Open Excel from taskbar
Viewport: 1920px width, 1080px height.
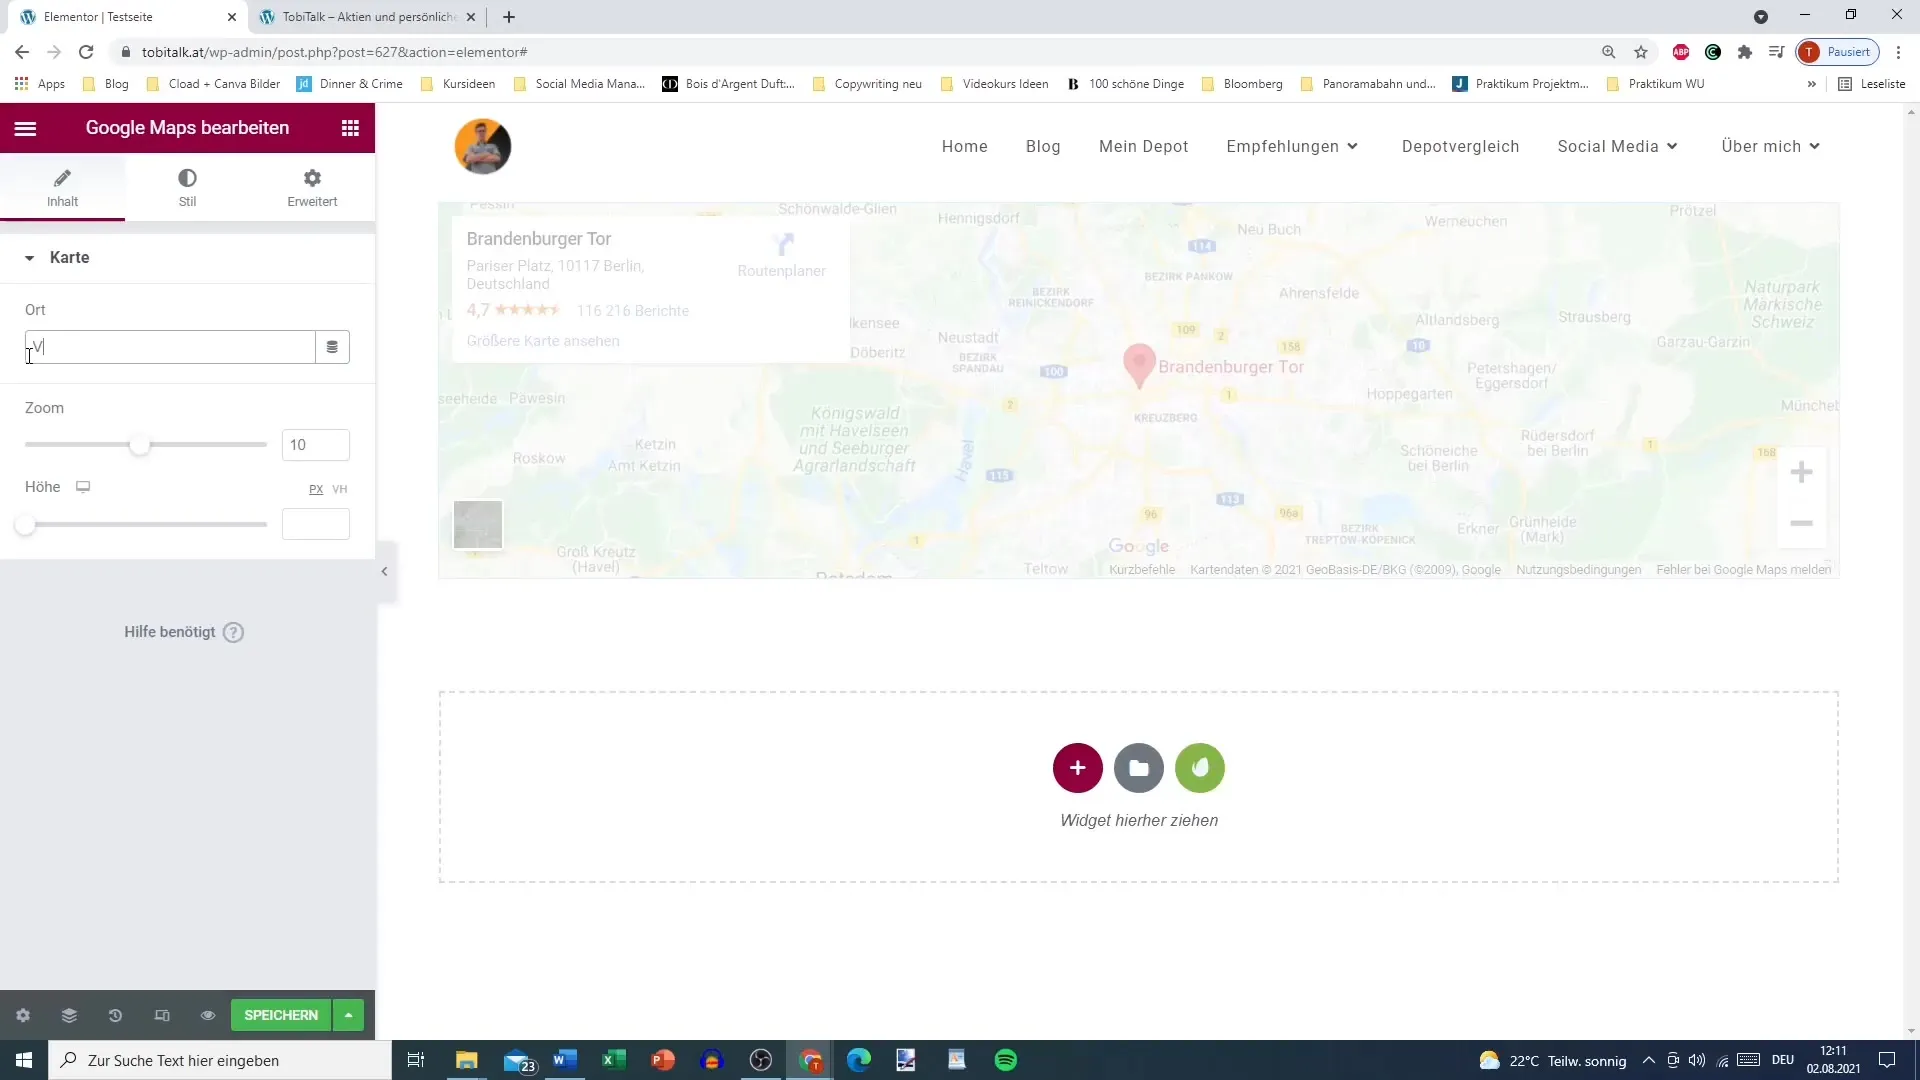613,1060
